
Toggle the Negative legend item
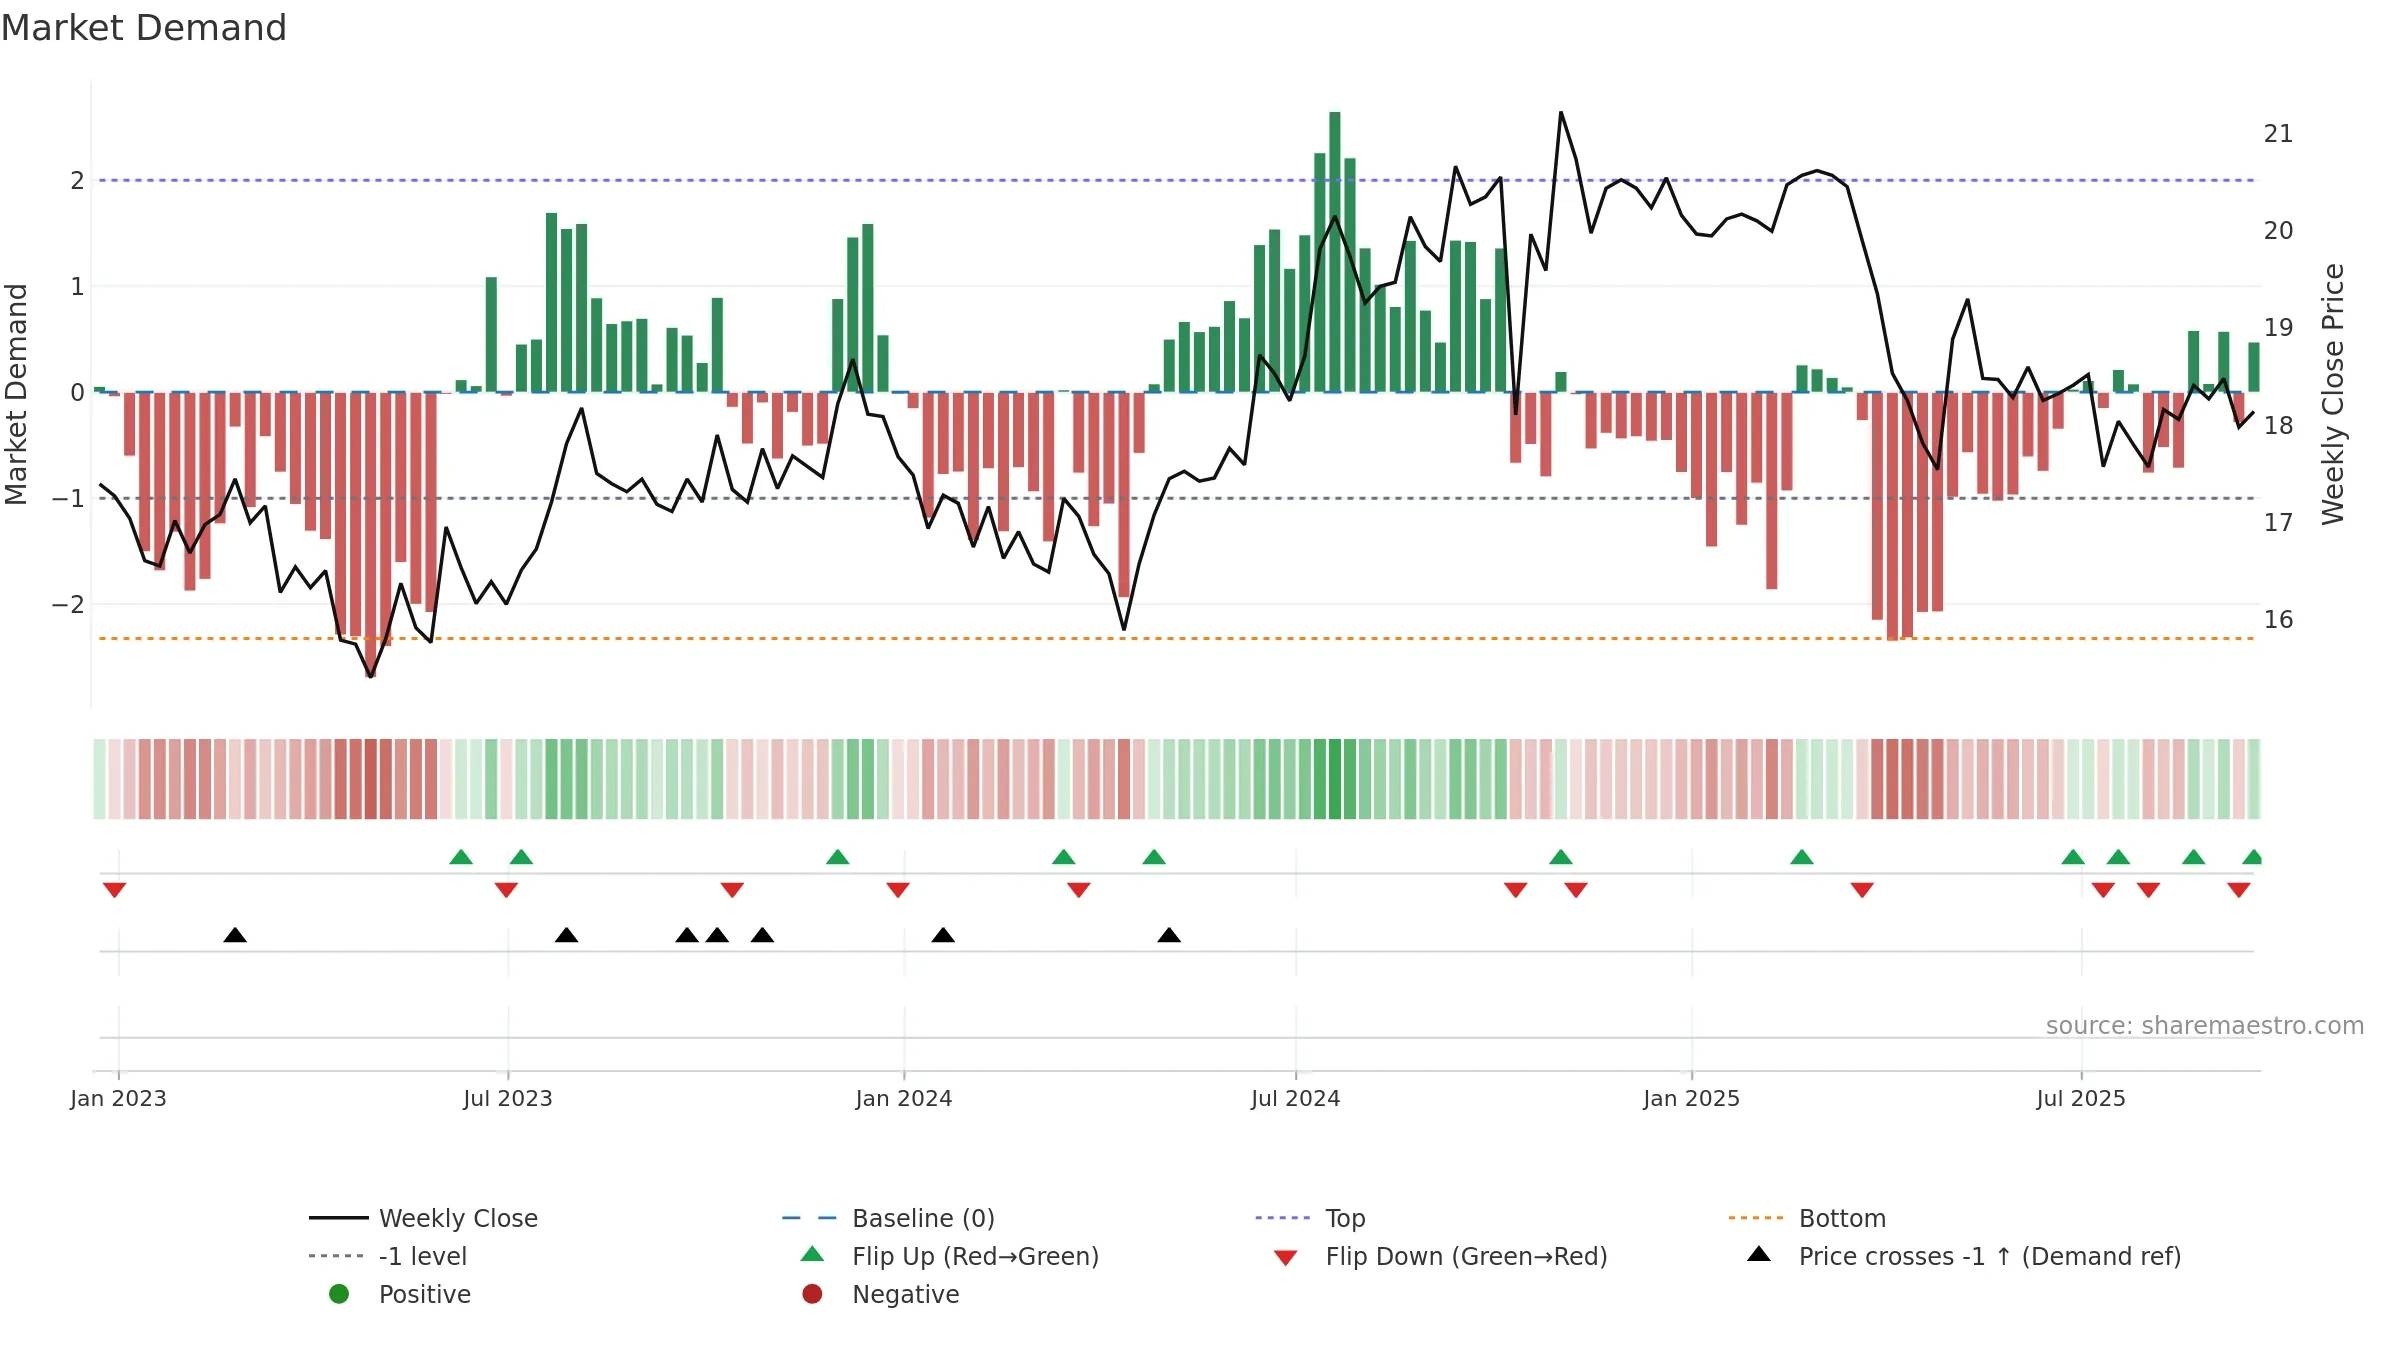[x=880, y=1294]
